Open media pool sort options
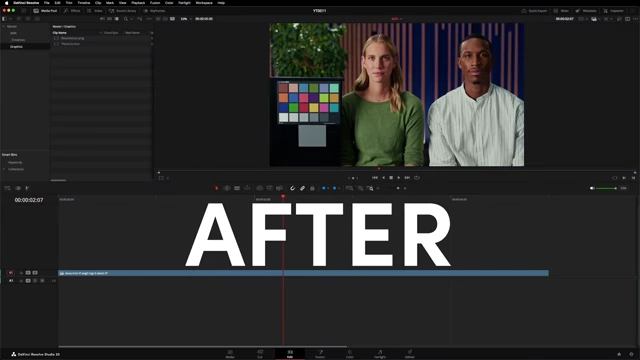 point(140,19)
